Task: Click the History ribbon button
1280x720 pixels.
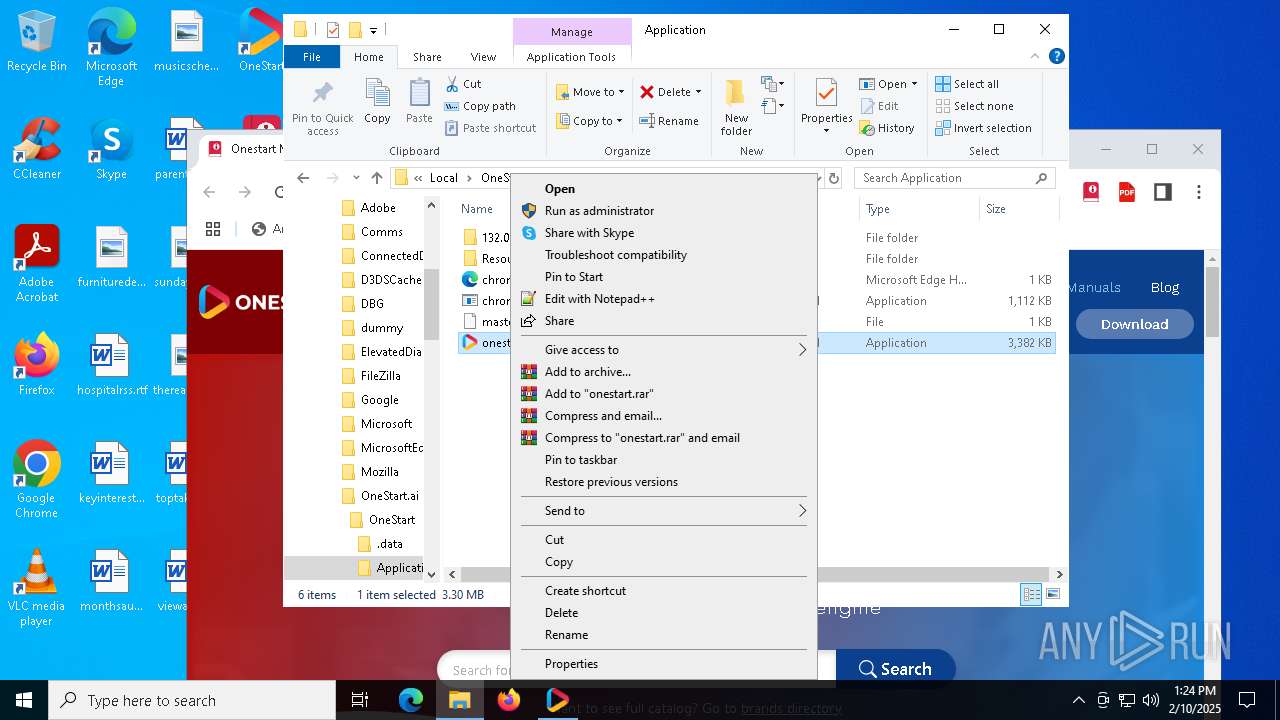Action: (886, 128)
